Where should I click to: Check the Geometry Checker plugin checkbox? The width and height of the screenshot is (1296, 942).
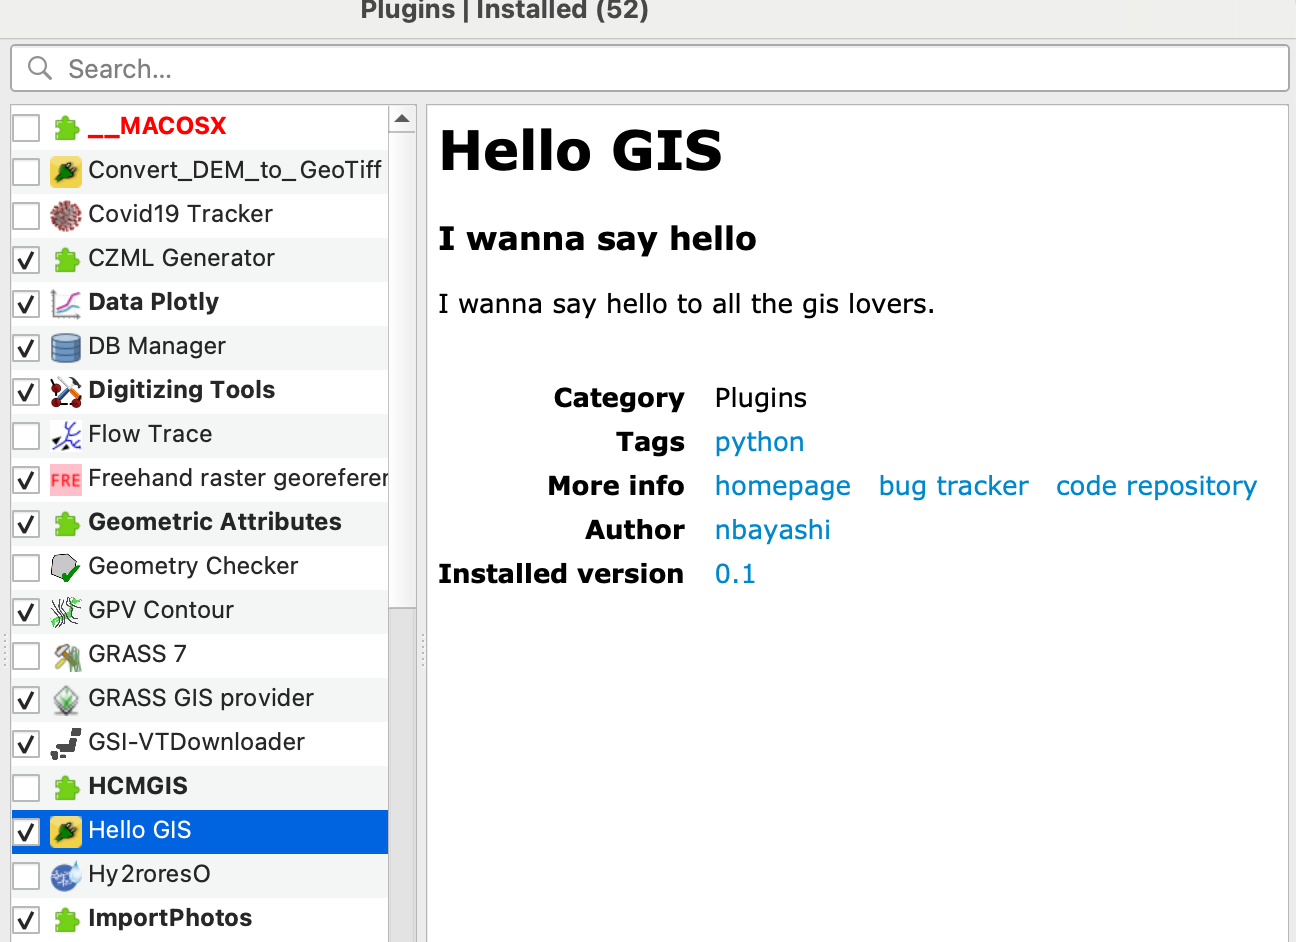[x=25, y=566]
